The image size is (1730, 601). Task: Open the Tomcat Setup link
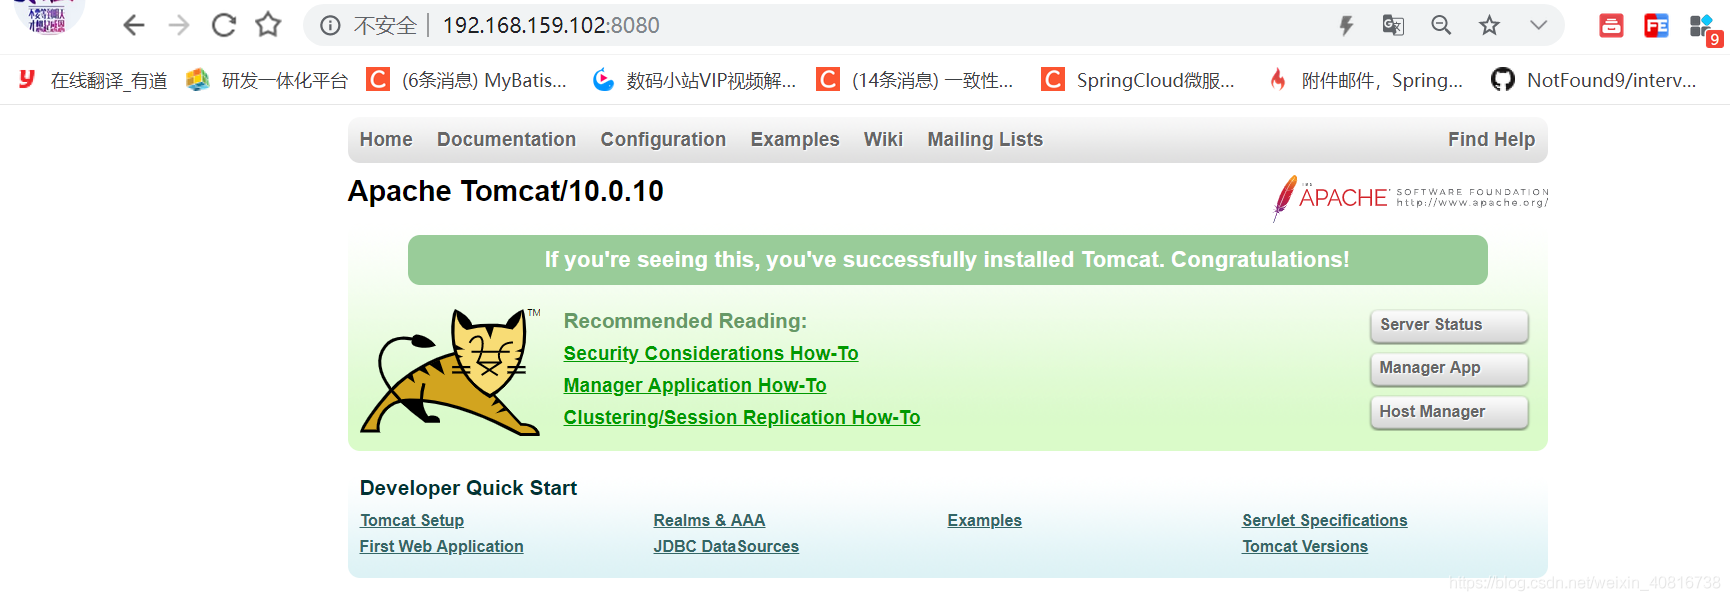click(412, 520)
